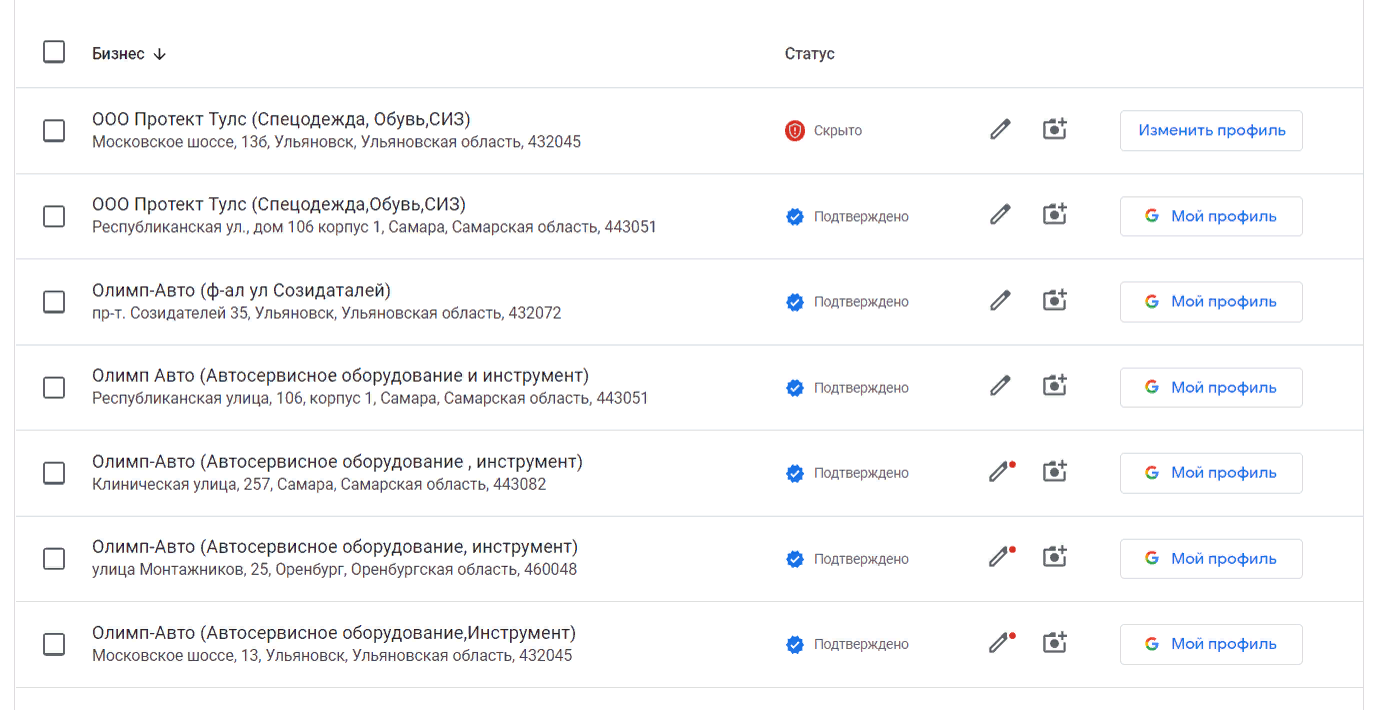
Task: Edit pencil icon for Московское шоссе, 13б row
Action: click(x=1000, y=130)
